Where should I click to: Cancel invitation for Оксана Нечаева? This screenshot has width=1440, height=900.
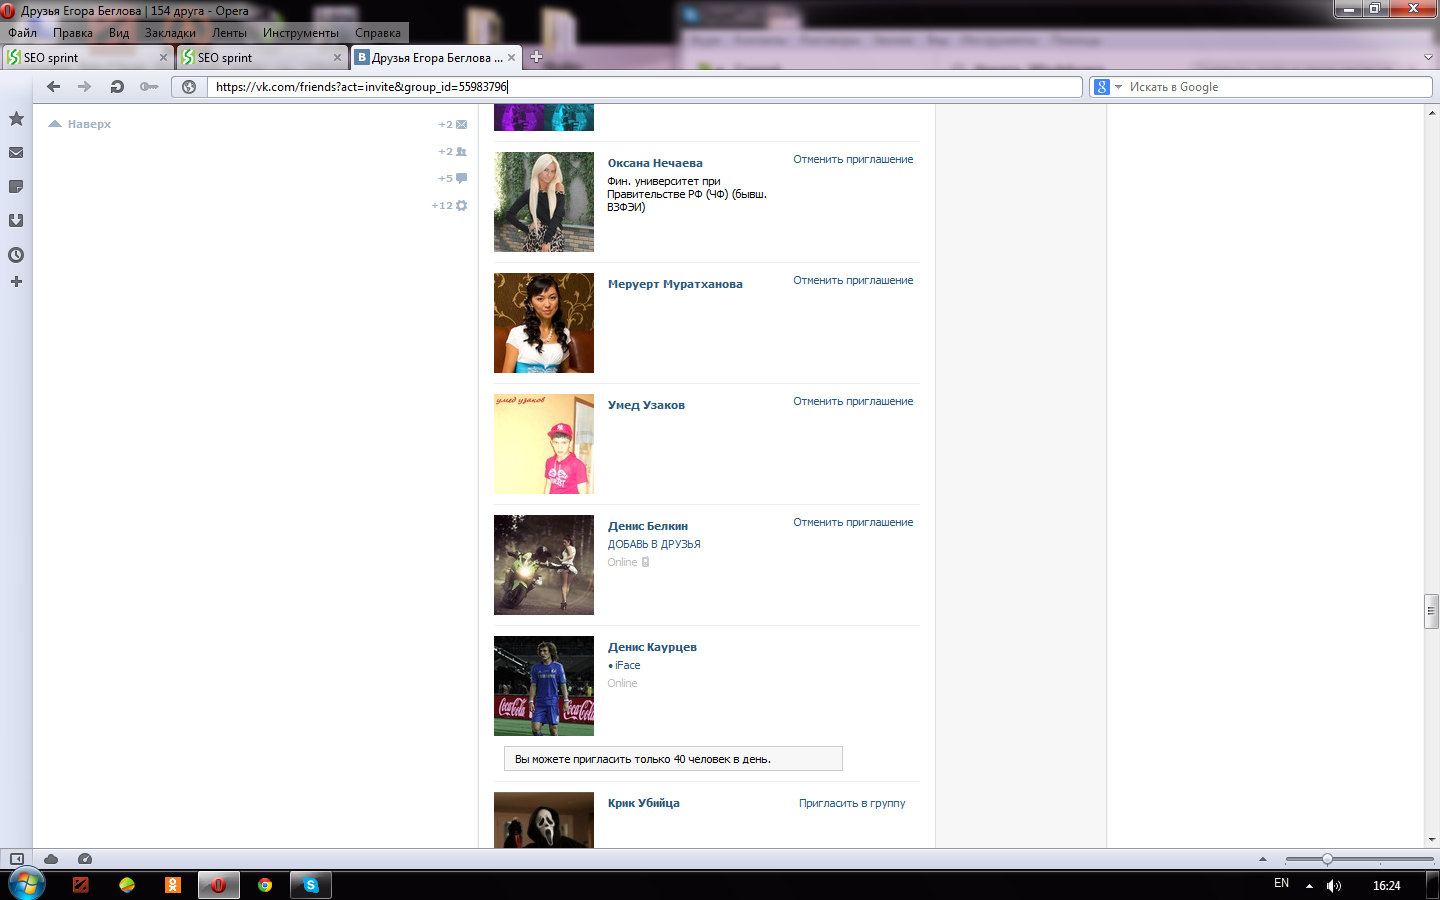(853, 159)
